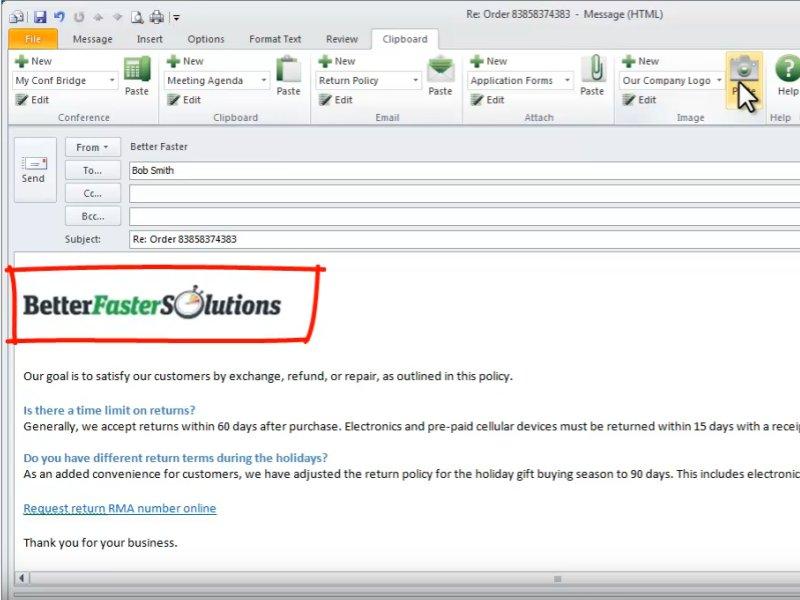Screen dimensions: 800x600
Task: Select the BetterFasterSolutions logo image
Action: [152, 303]
